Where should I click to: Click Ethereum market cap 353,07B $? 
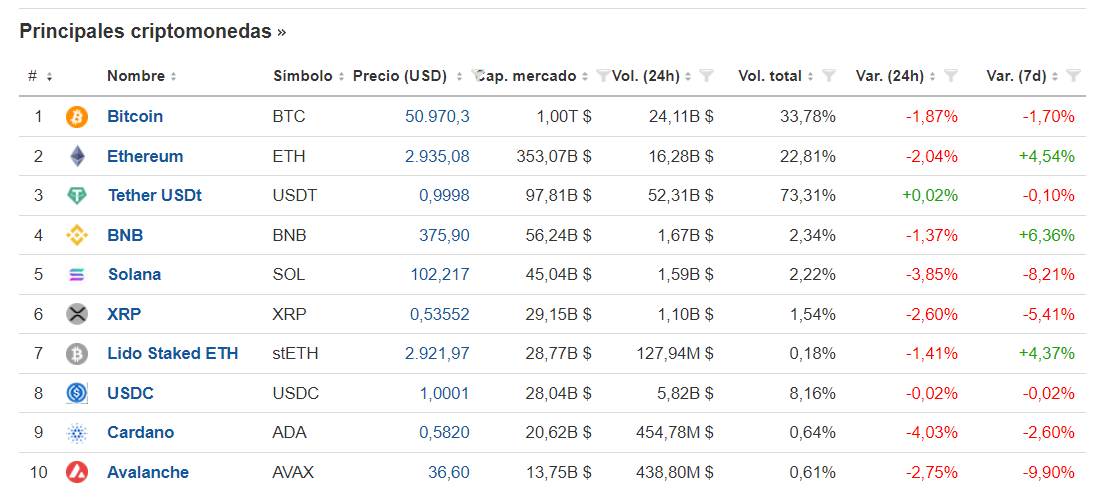(554, 156)
